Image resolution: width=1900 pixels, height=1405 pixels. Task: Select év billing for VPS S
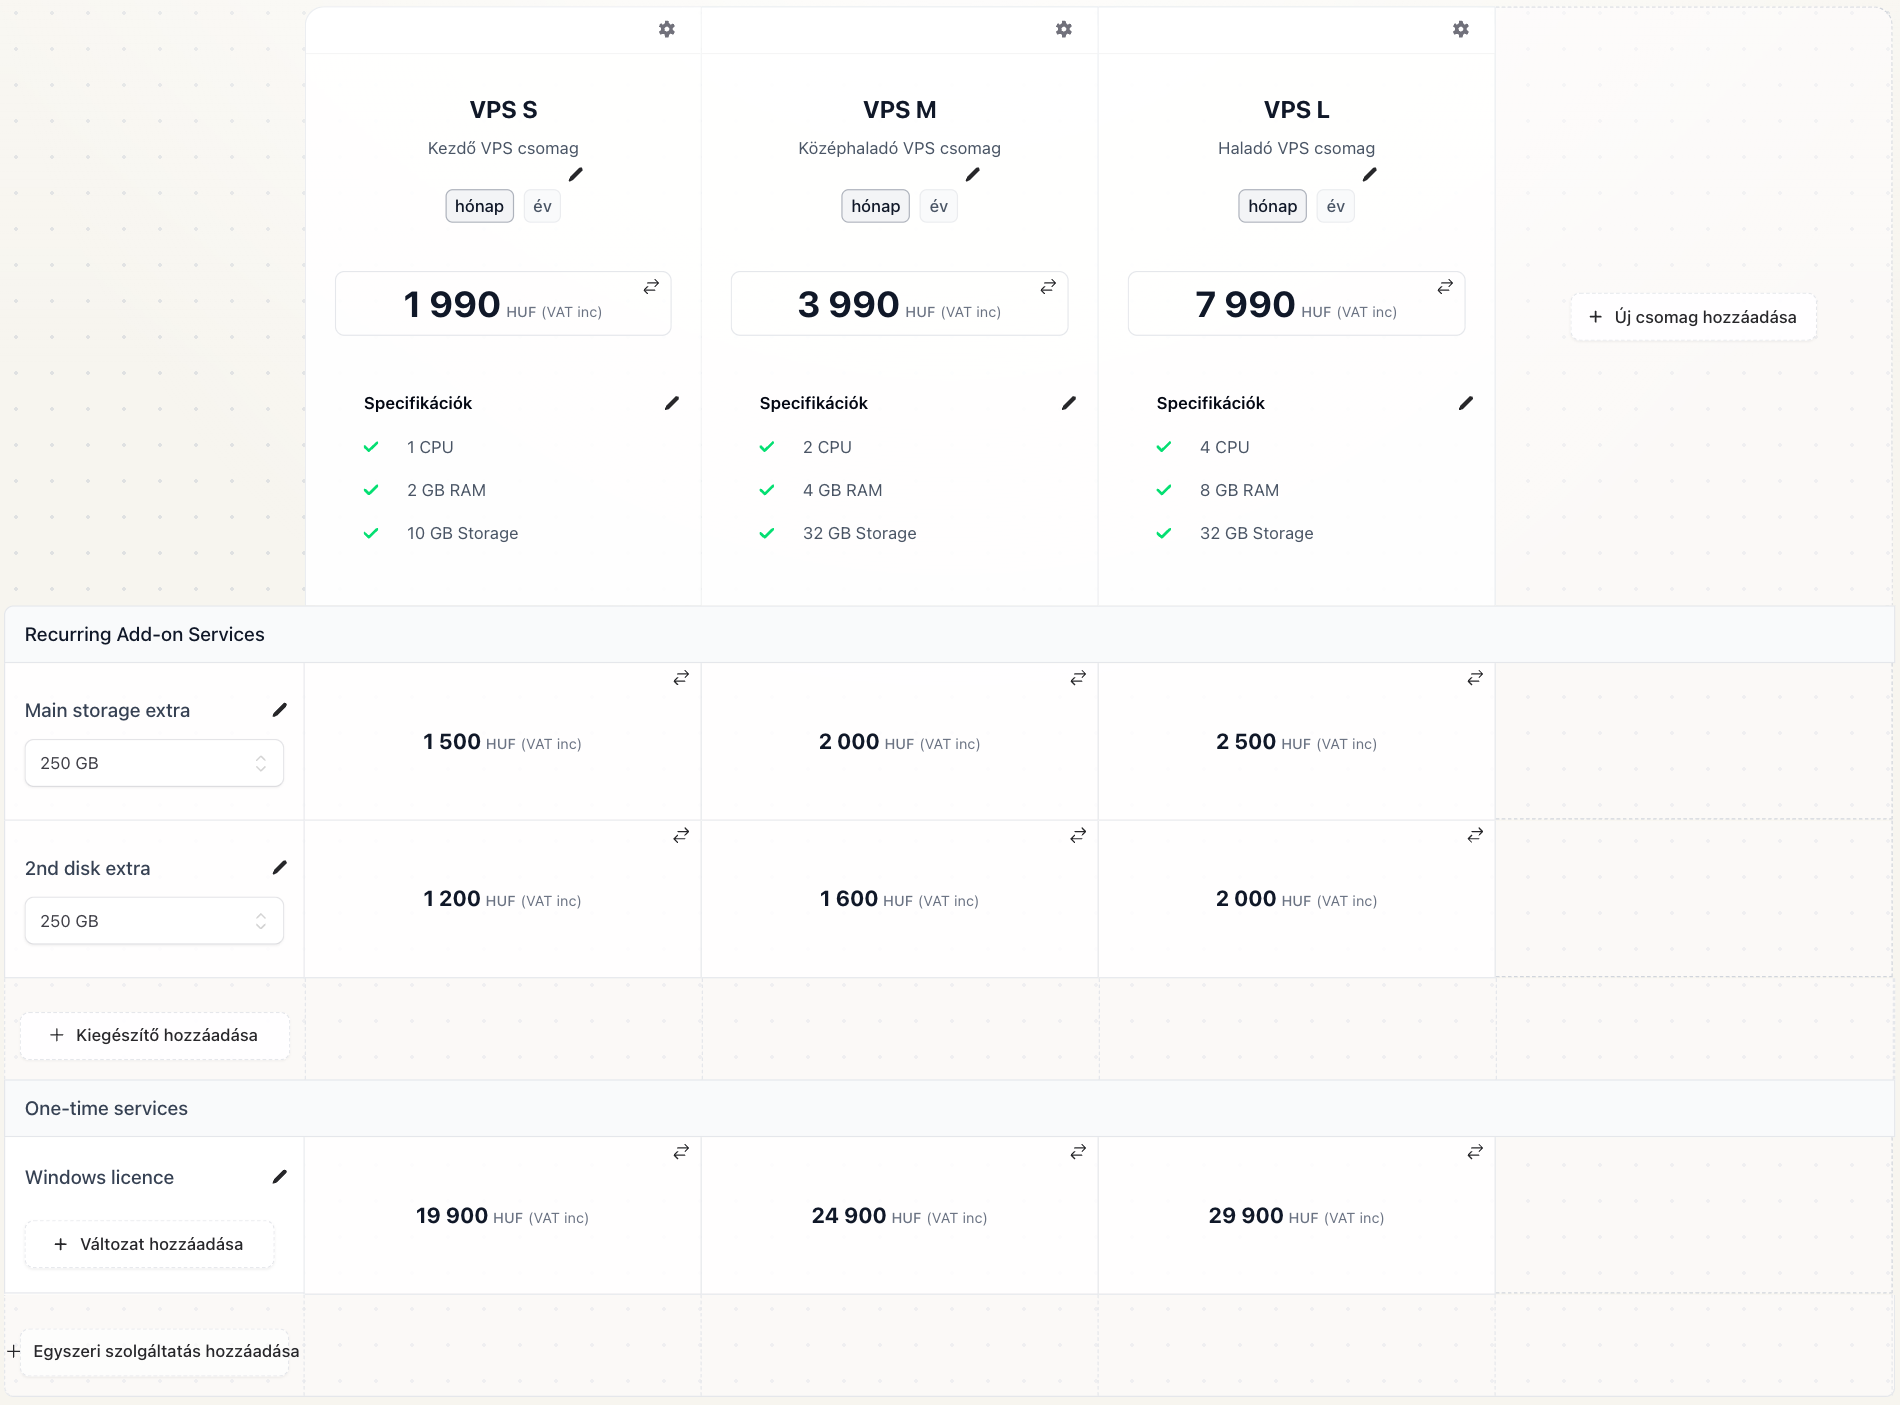pos(542,206)
